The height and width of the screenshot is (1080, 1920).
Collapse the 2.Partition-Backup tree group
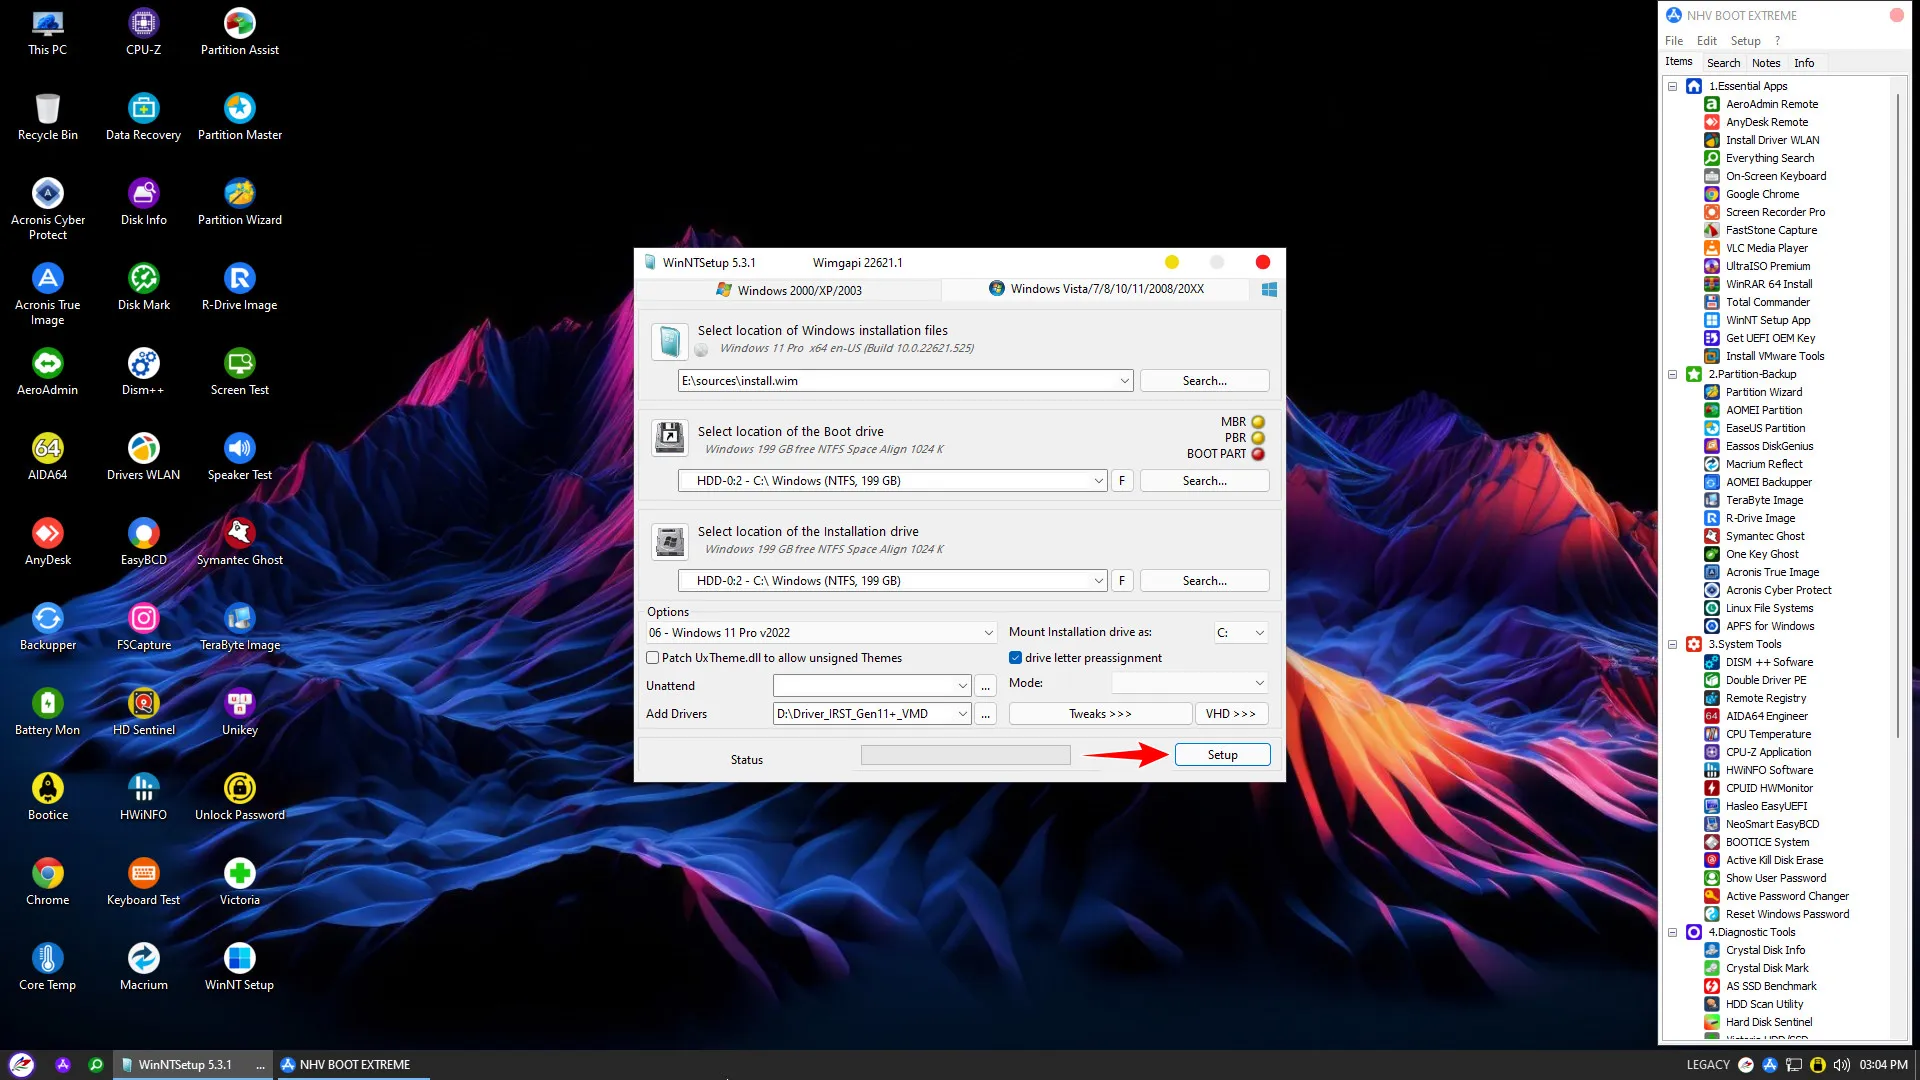(x=1672, y=374)
